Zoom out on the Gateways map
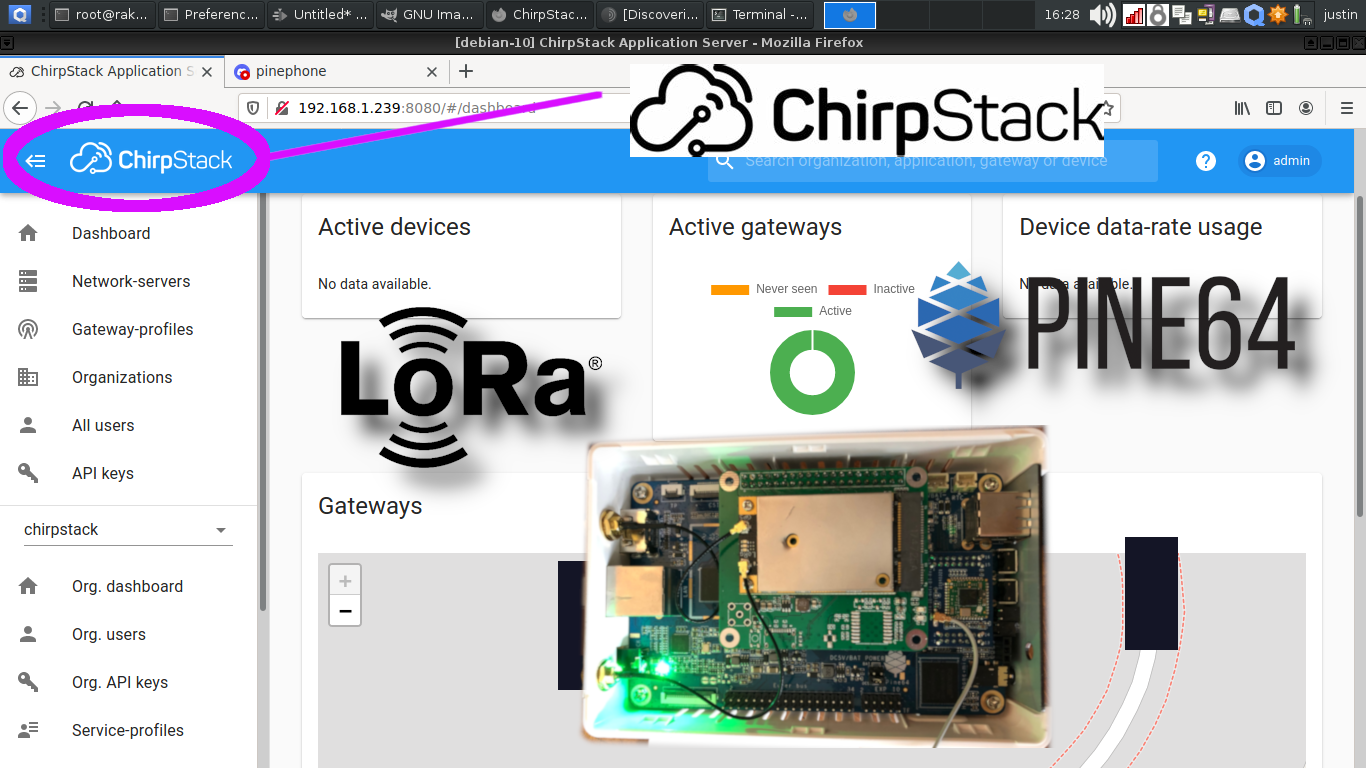This screenshot has height=768, width=1366. [345, 610]
